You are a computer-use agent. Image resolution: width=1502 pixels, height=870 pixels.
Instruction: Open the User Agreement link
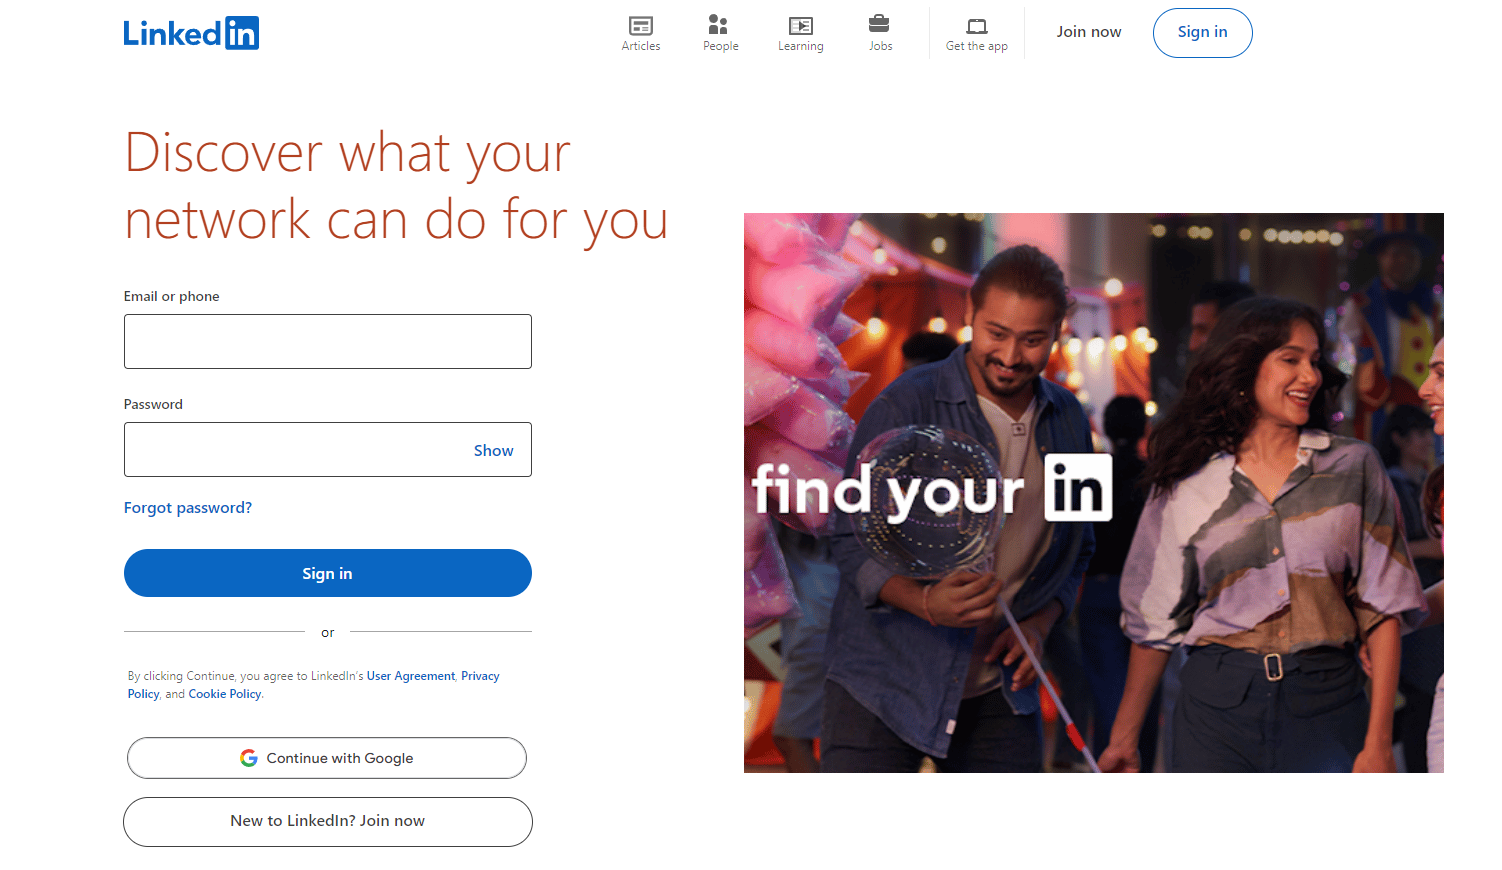click(x=411, y=676)
